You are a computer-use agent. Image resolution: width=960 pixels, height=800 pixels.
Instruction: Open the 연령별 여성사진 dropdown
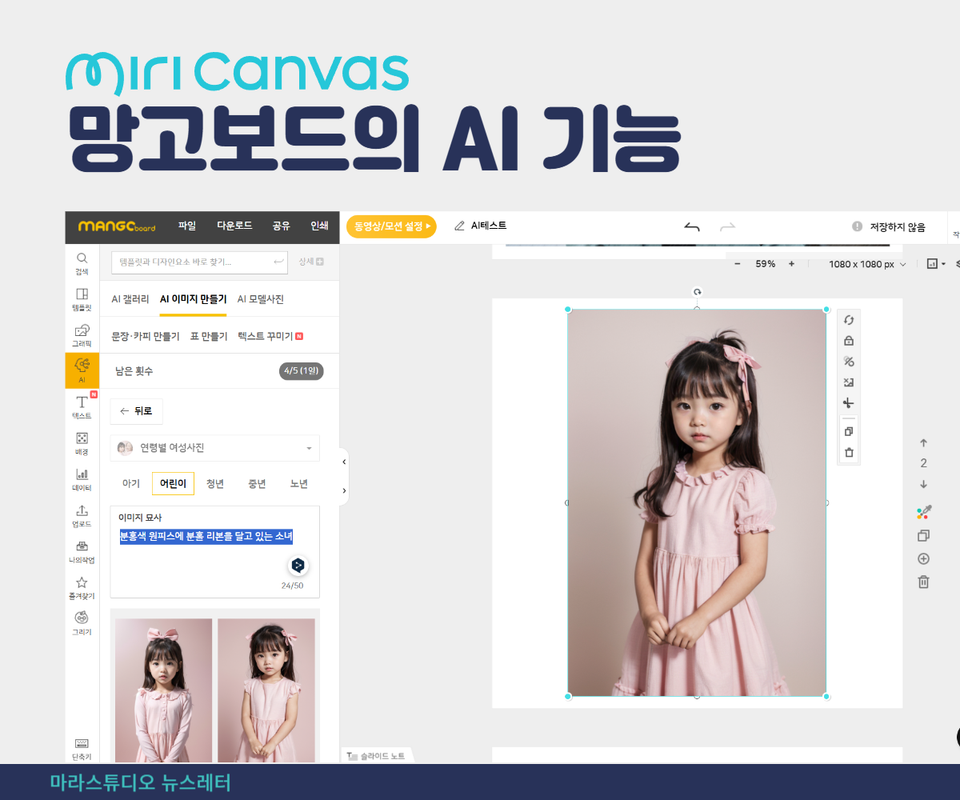[215, 447]
